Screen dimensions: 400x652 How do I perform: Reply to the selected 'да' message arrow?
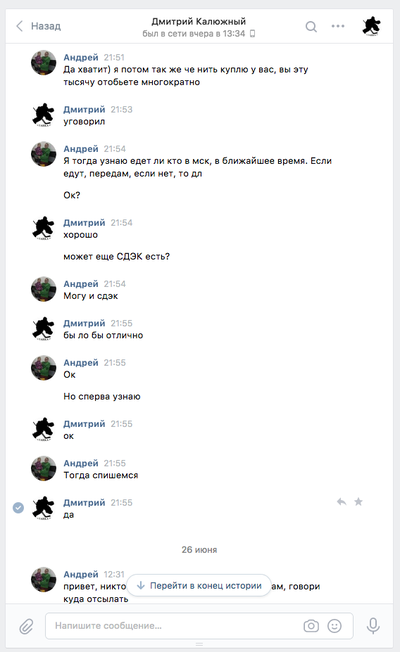341,502
